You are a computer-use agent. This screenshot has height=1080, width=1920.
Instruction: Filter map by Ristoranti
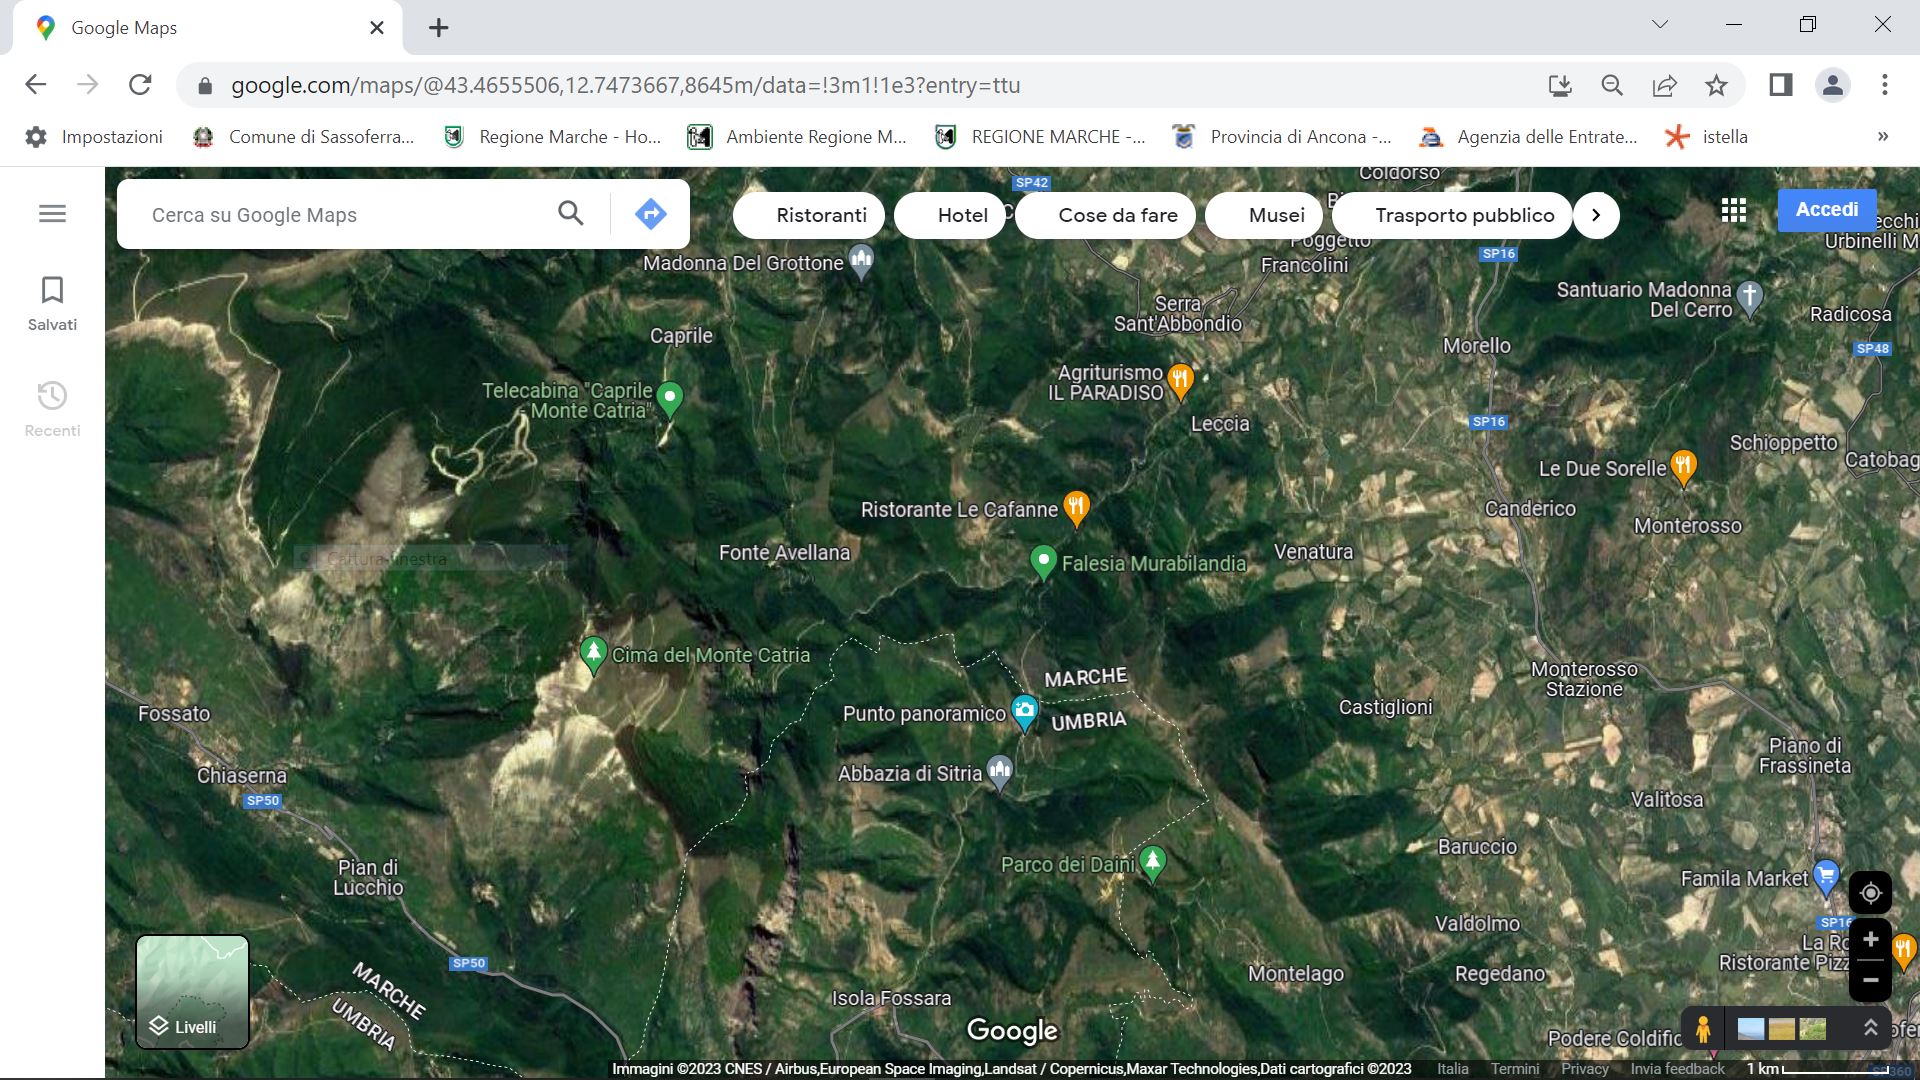(x=809, y=215)
